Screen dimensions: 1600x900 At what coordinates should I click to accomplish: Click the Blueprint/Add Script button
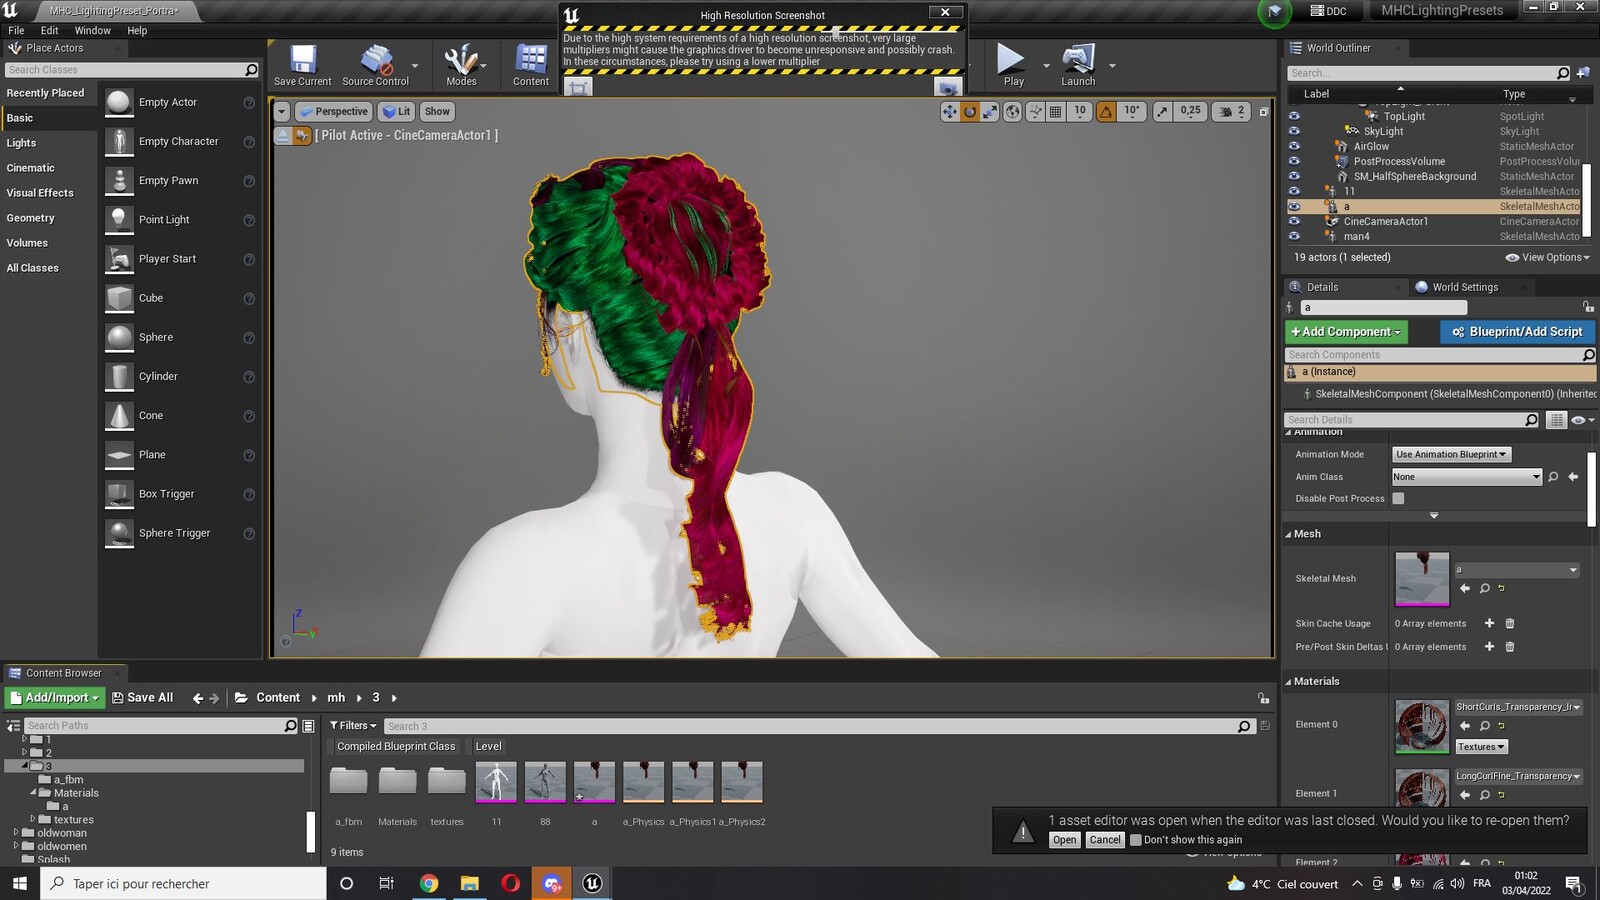tap(1517, 332)
